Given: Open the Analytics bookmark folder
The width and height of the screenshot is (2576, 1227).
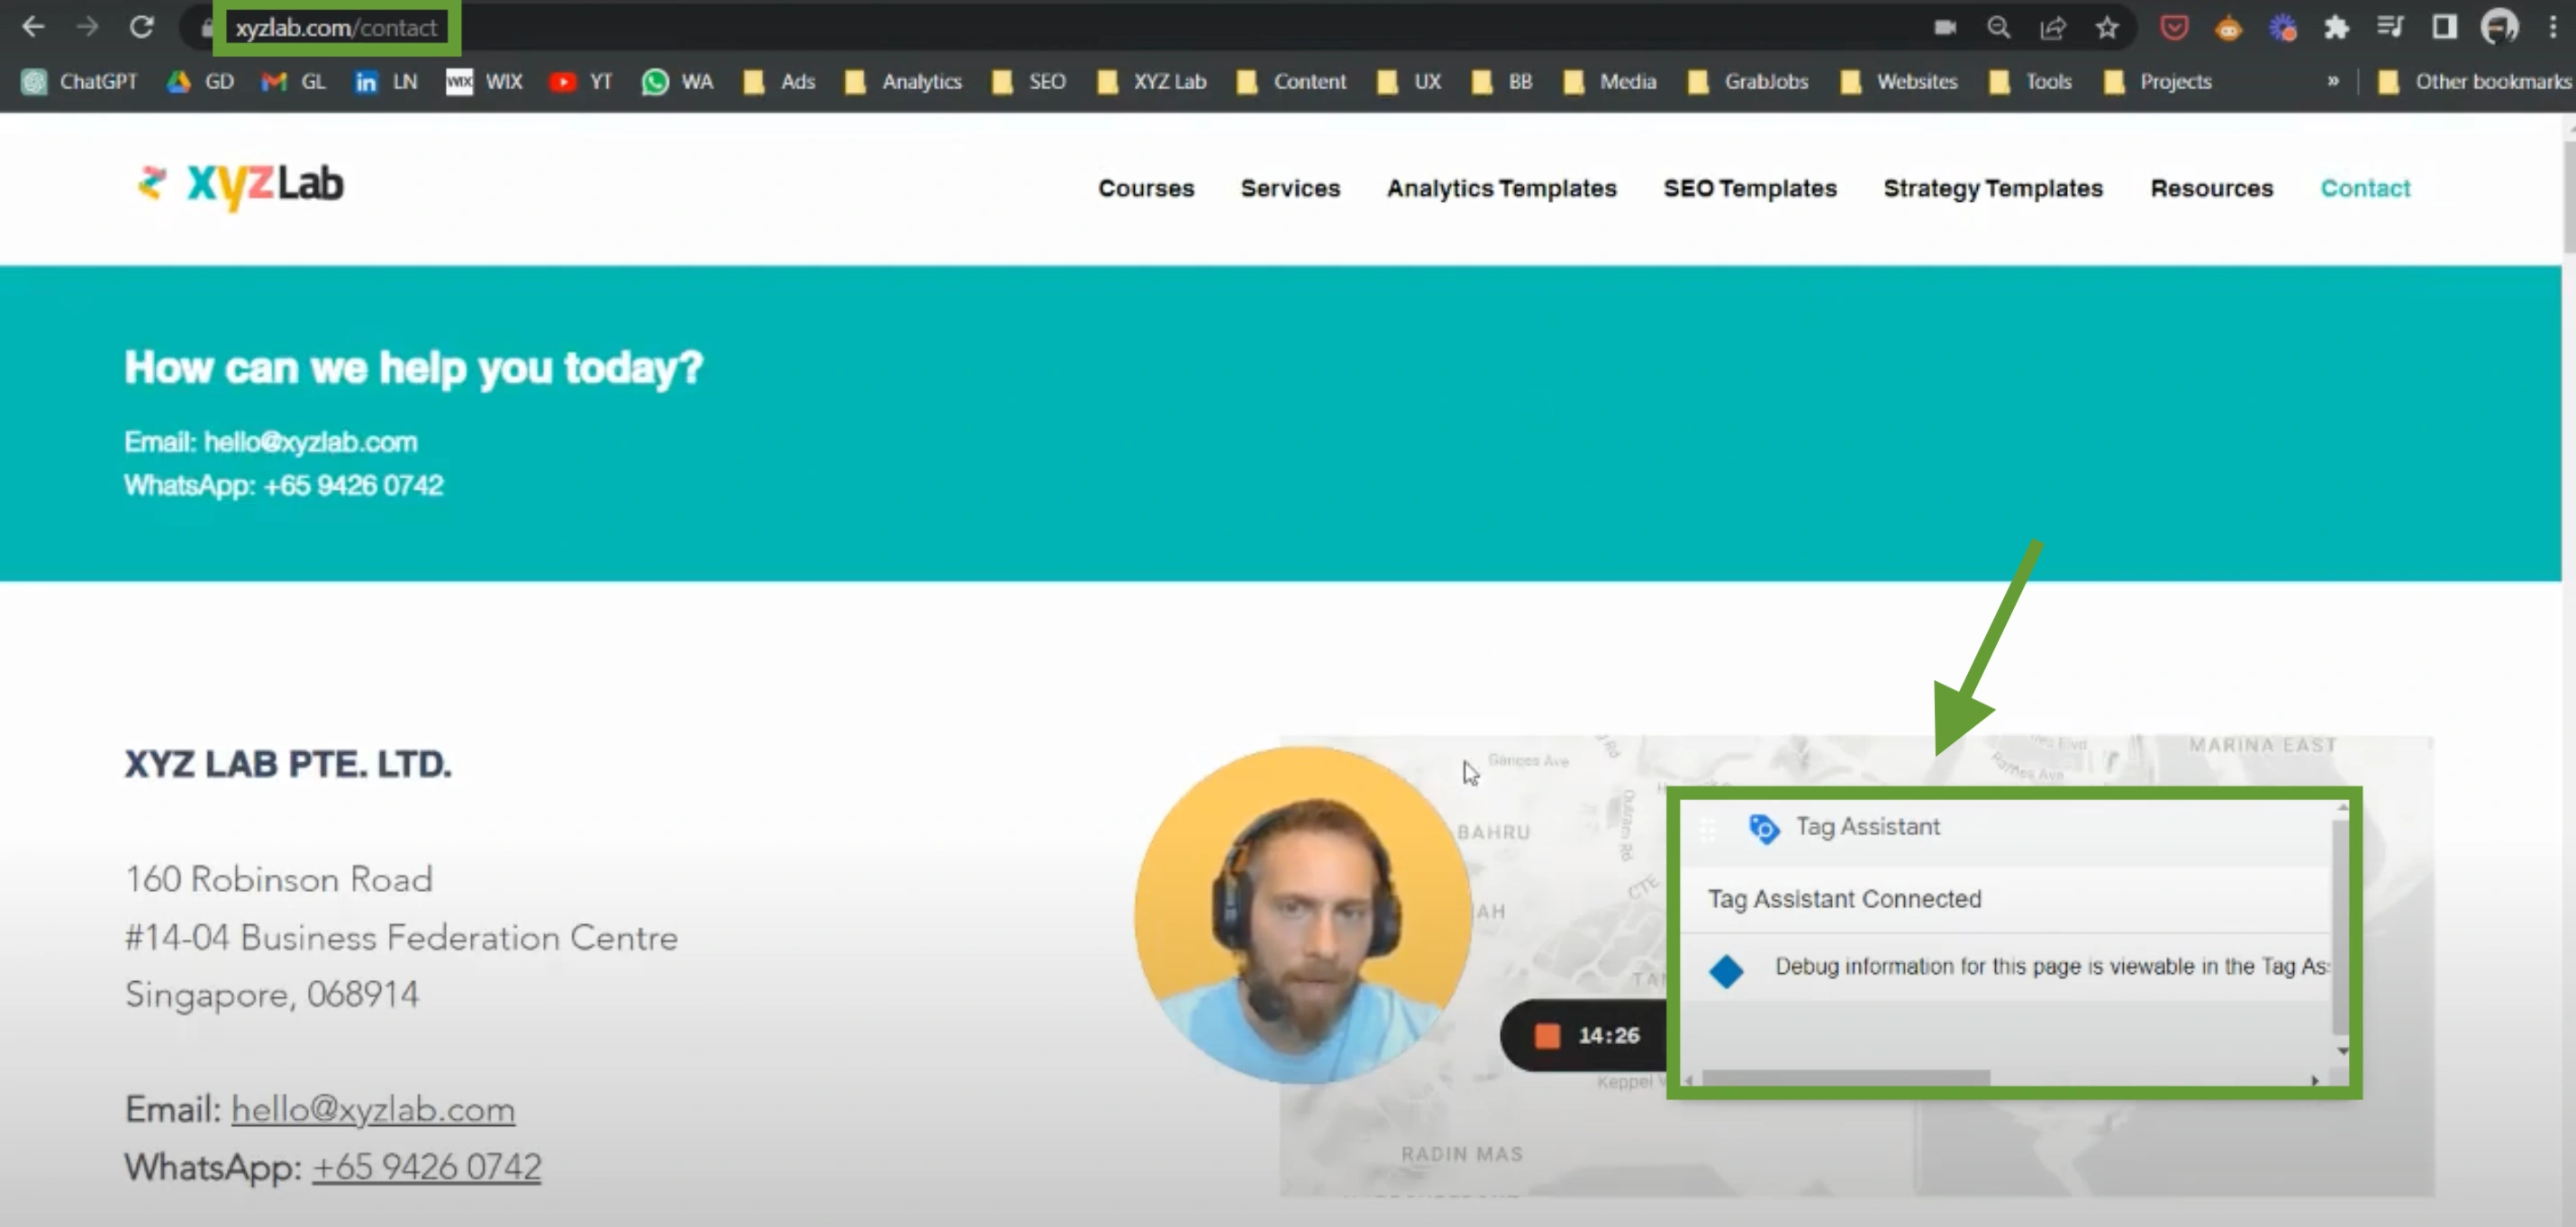Looking at the screenshot, I should click(903, 82).
